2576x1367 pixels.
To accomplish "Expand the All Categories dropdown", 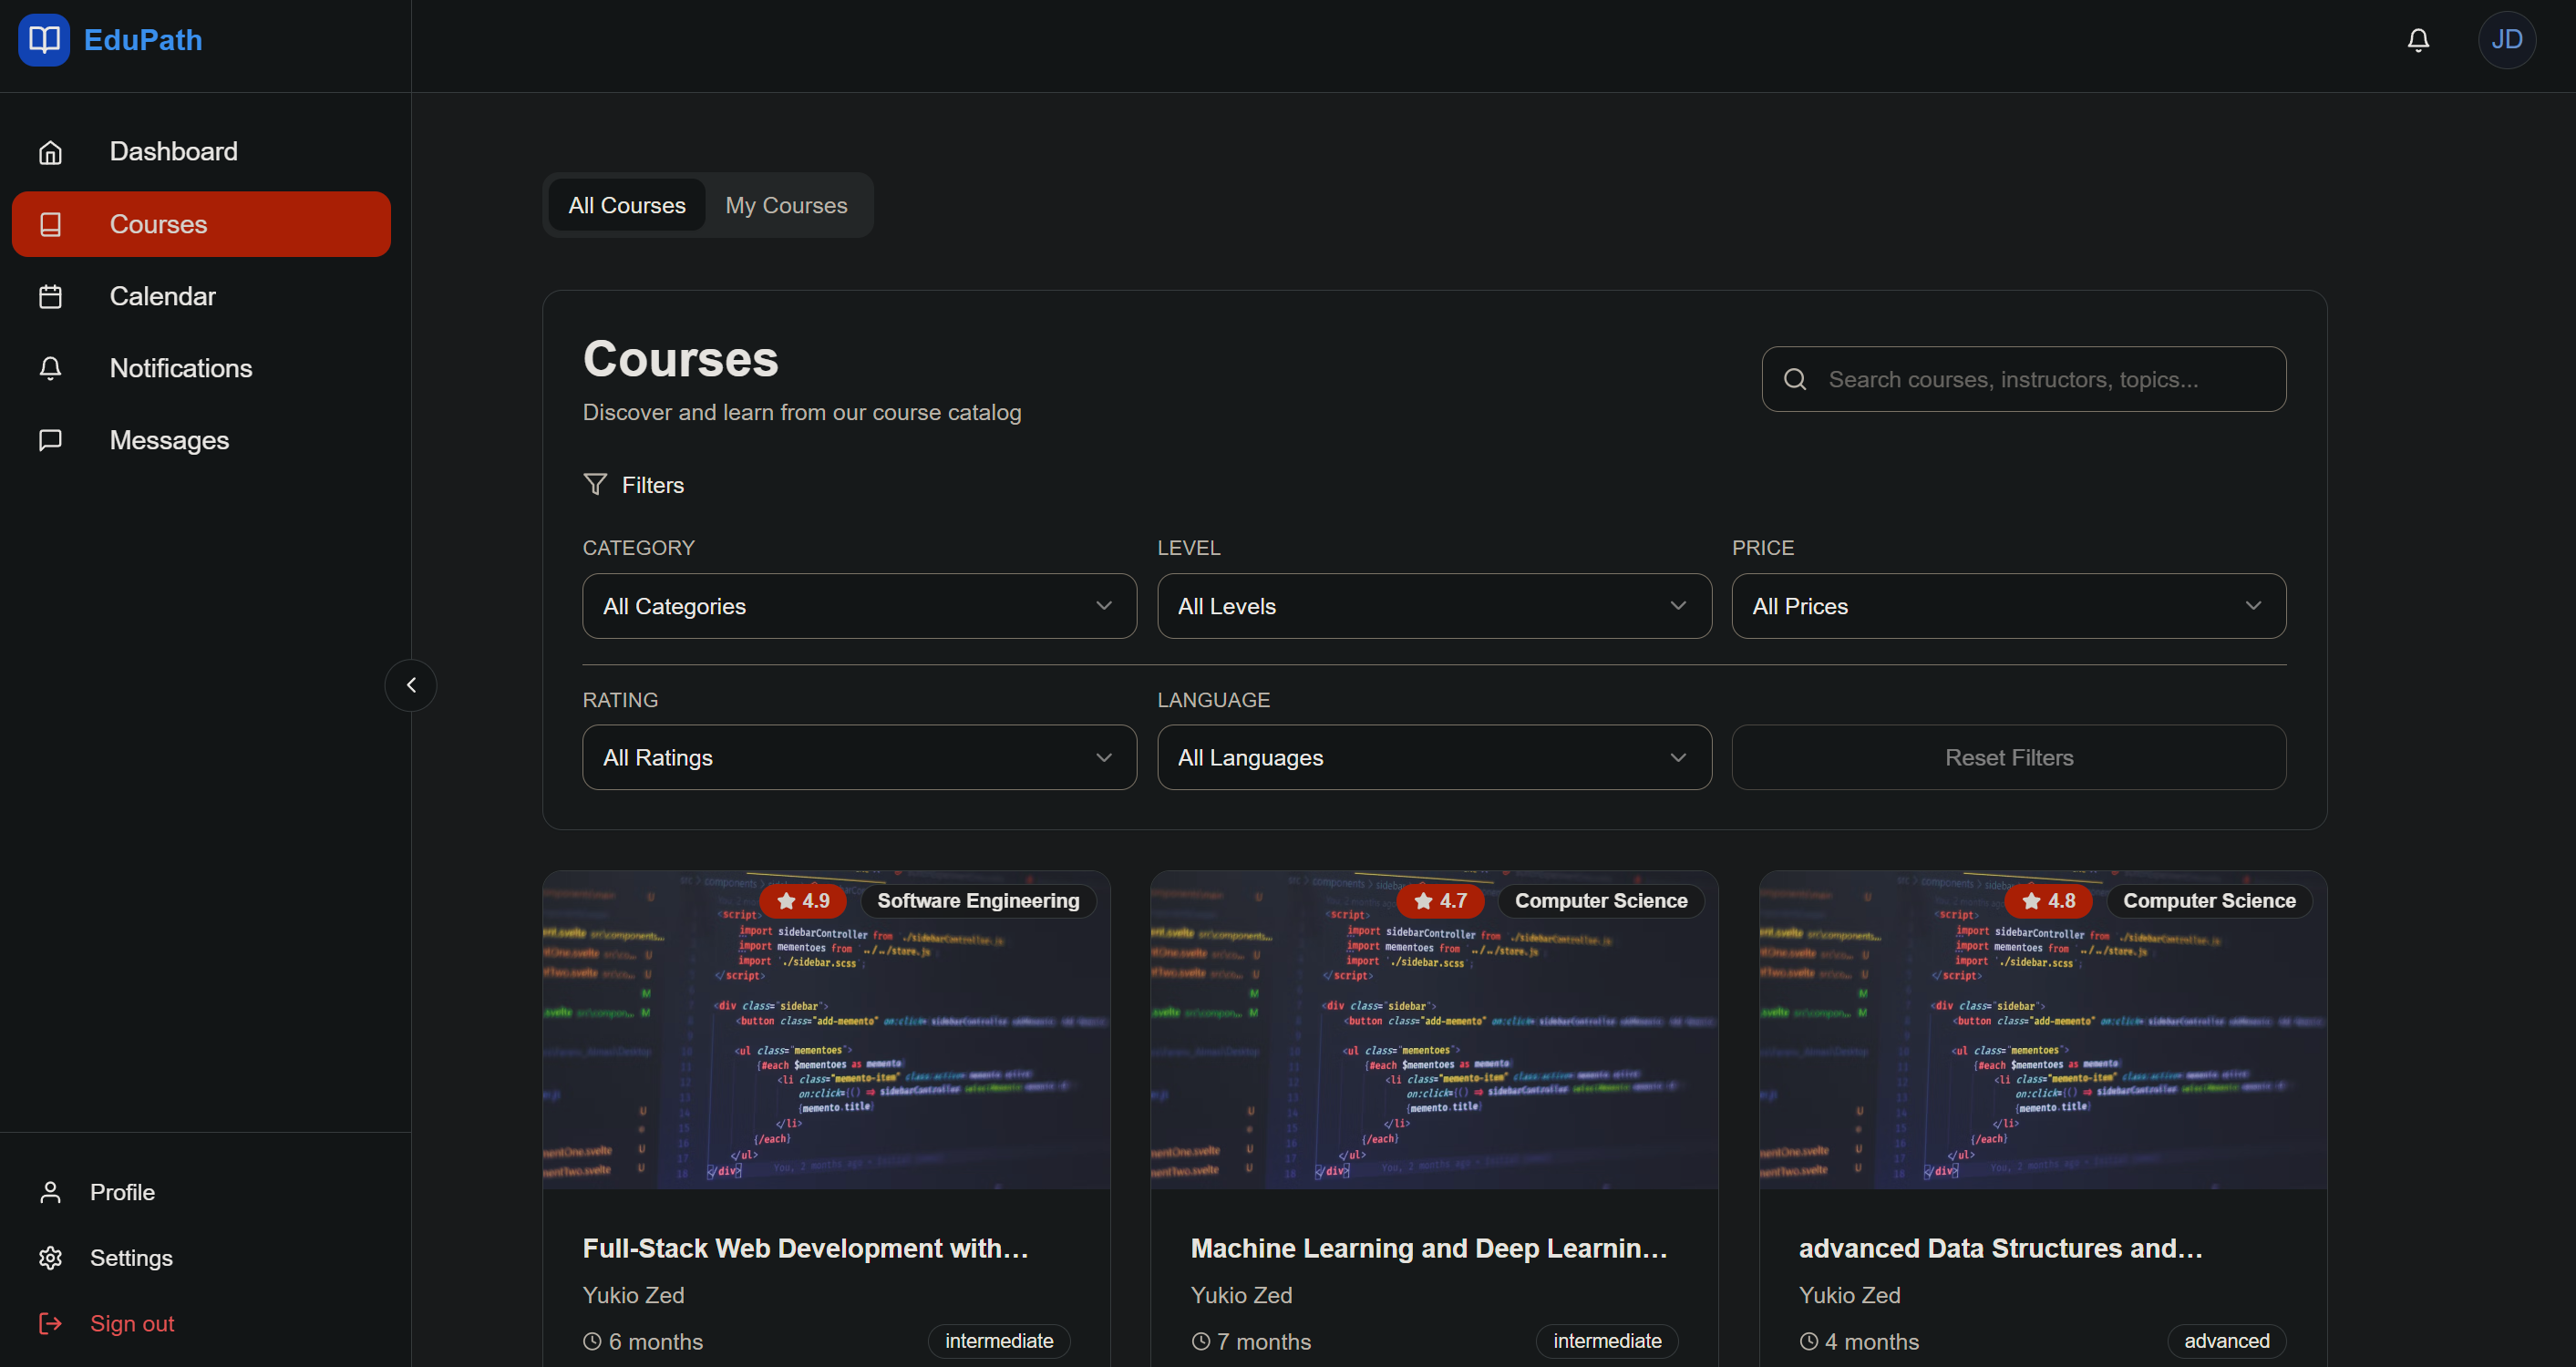I will [x=859, y=606].
